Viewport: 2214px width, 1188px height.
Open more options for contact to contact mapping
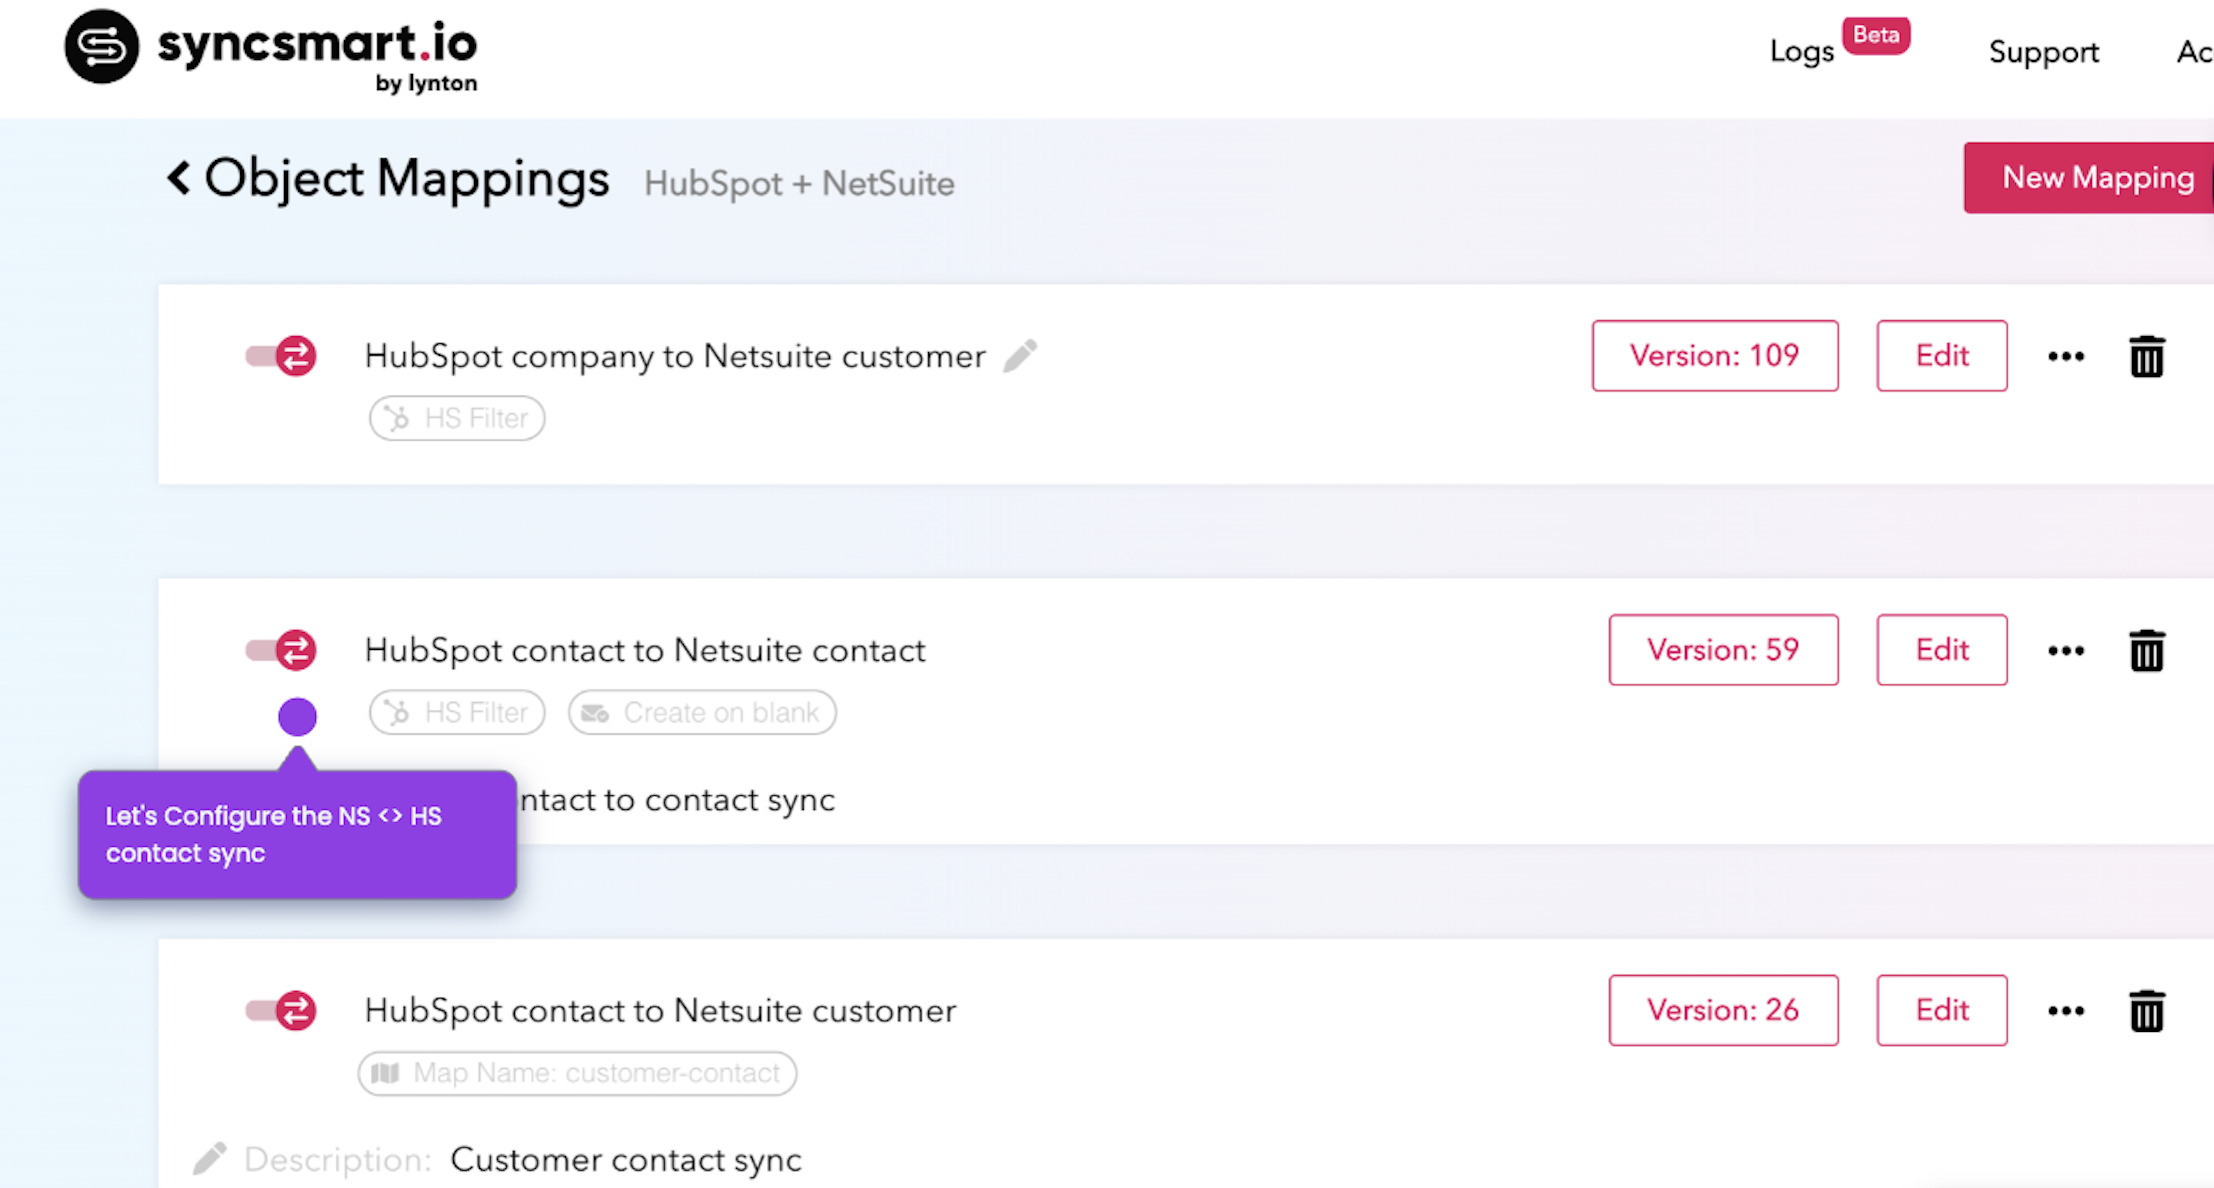[2066, 650]
